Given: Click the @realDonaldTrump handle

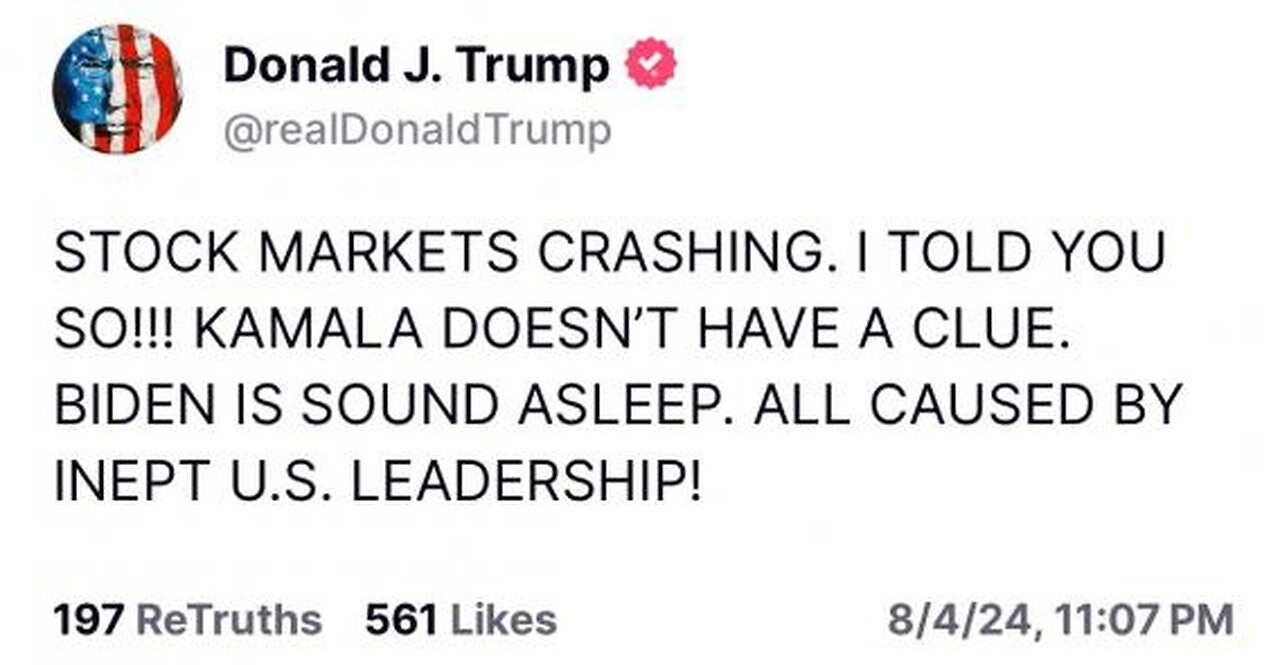Looking at the screenshot, I should pyautogui.click(x=417, y=130).
